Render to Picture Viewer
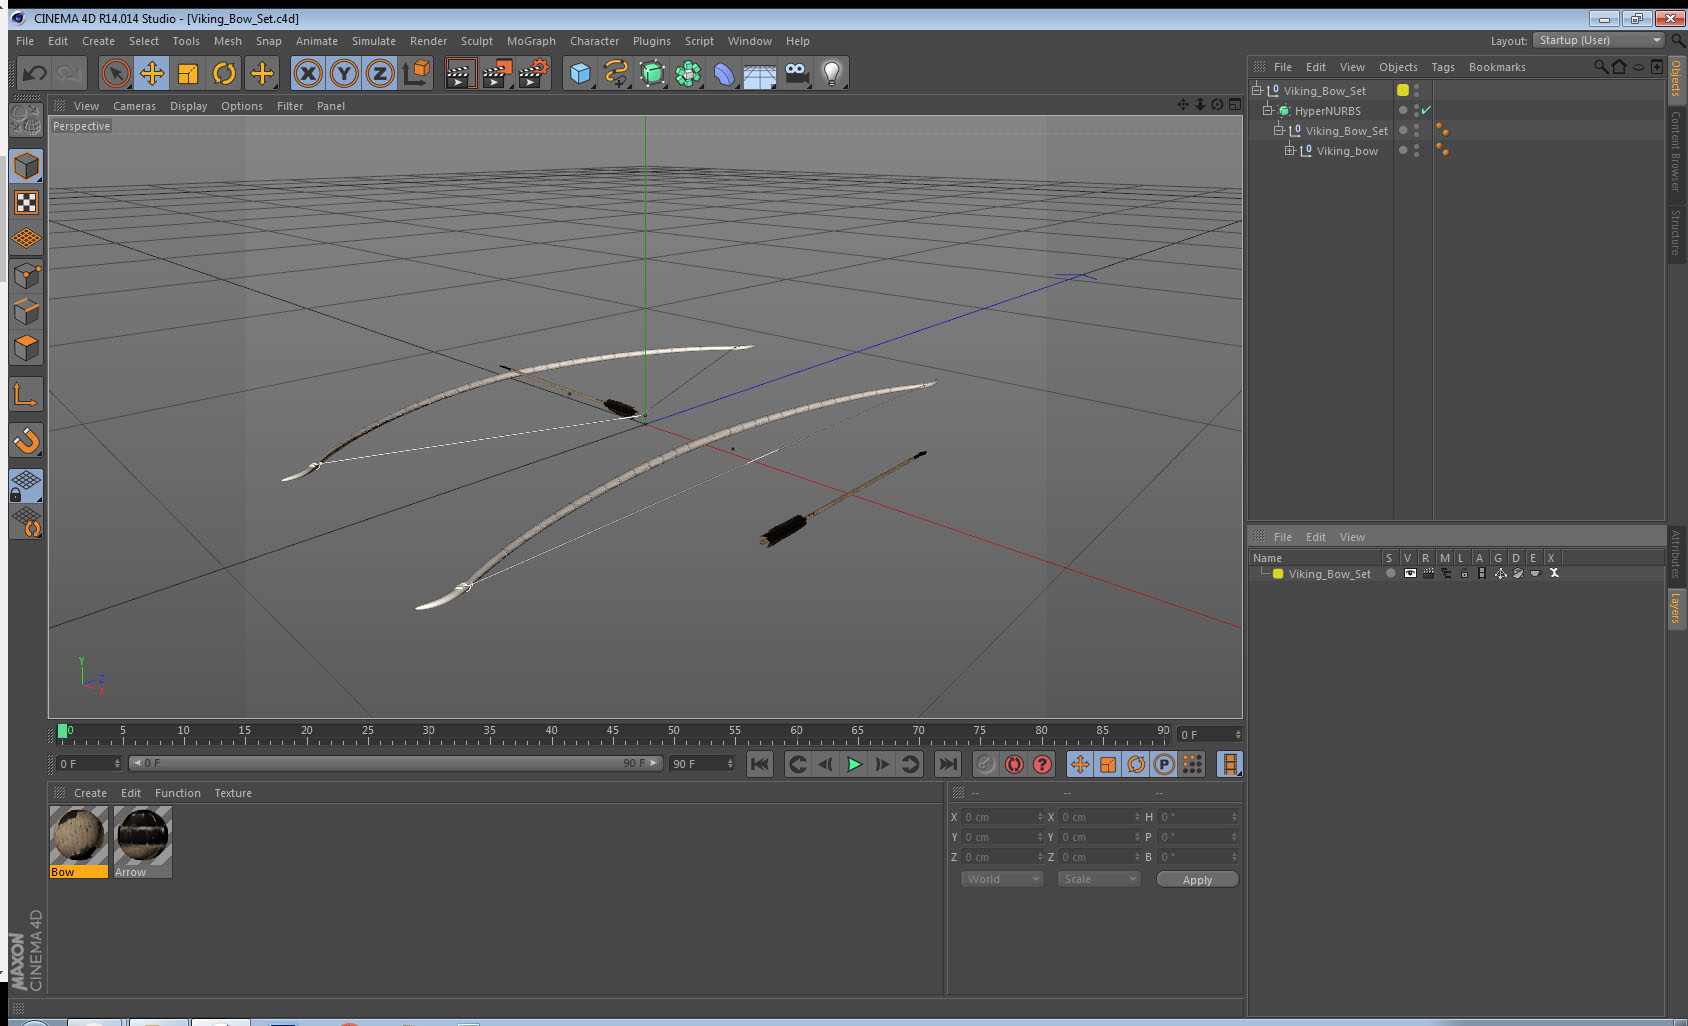 tap(497, 73)
